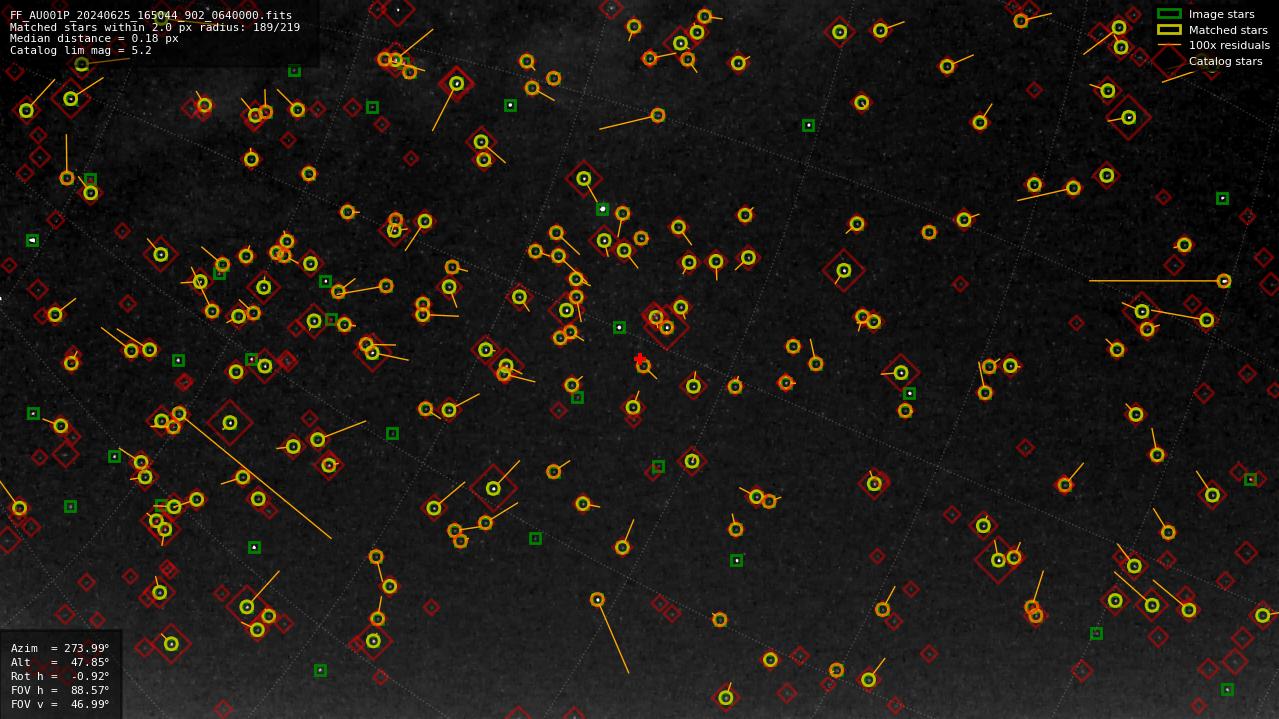Image resolution: width=1279 pixels, height=719 pixels.
Task: Click the 'Catalog lim mag = 5.2' text
Action: [x=81, y=50]
